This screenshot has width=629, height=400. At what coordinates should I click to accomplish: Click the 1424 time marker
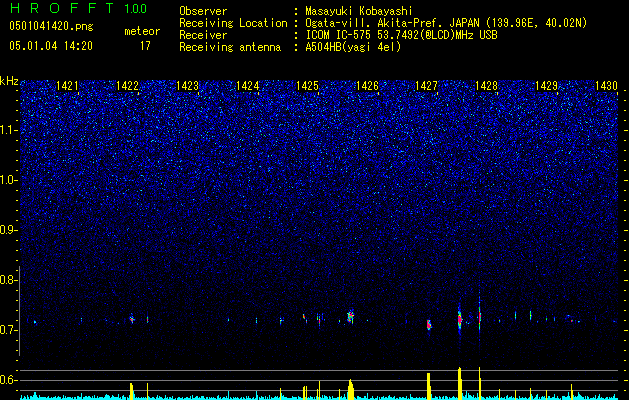point(248,86)
